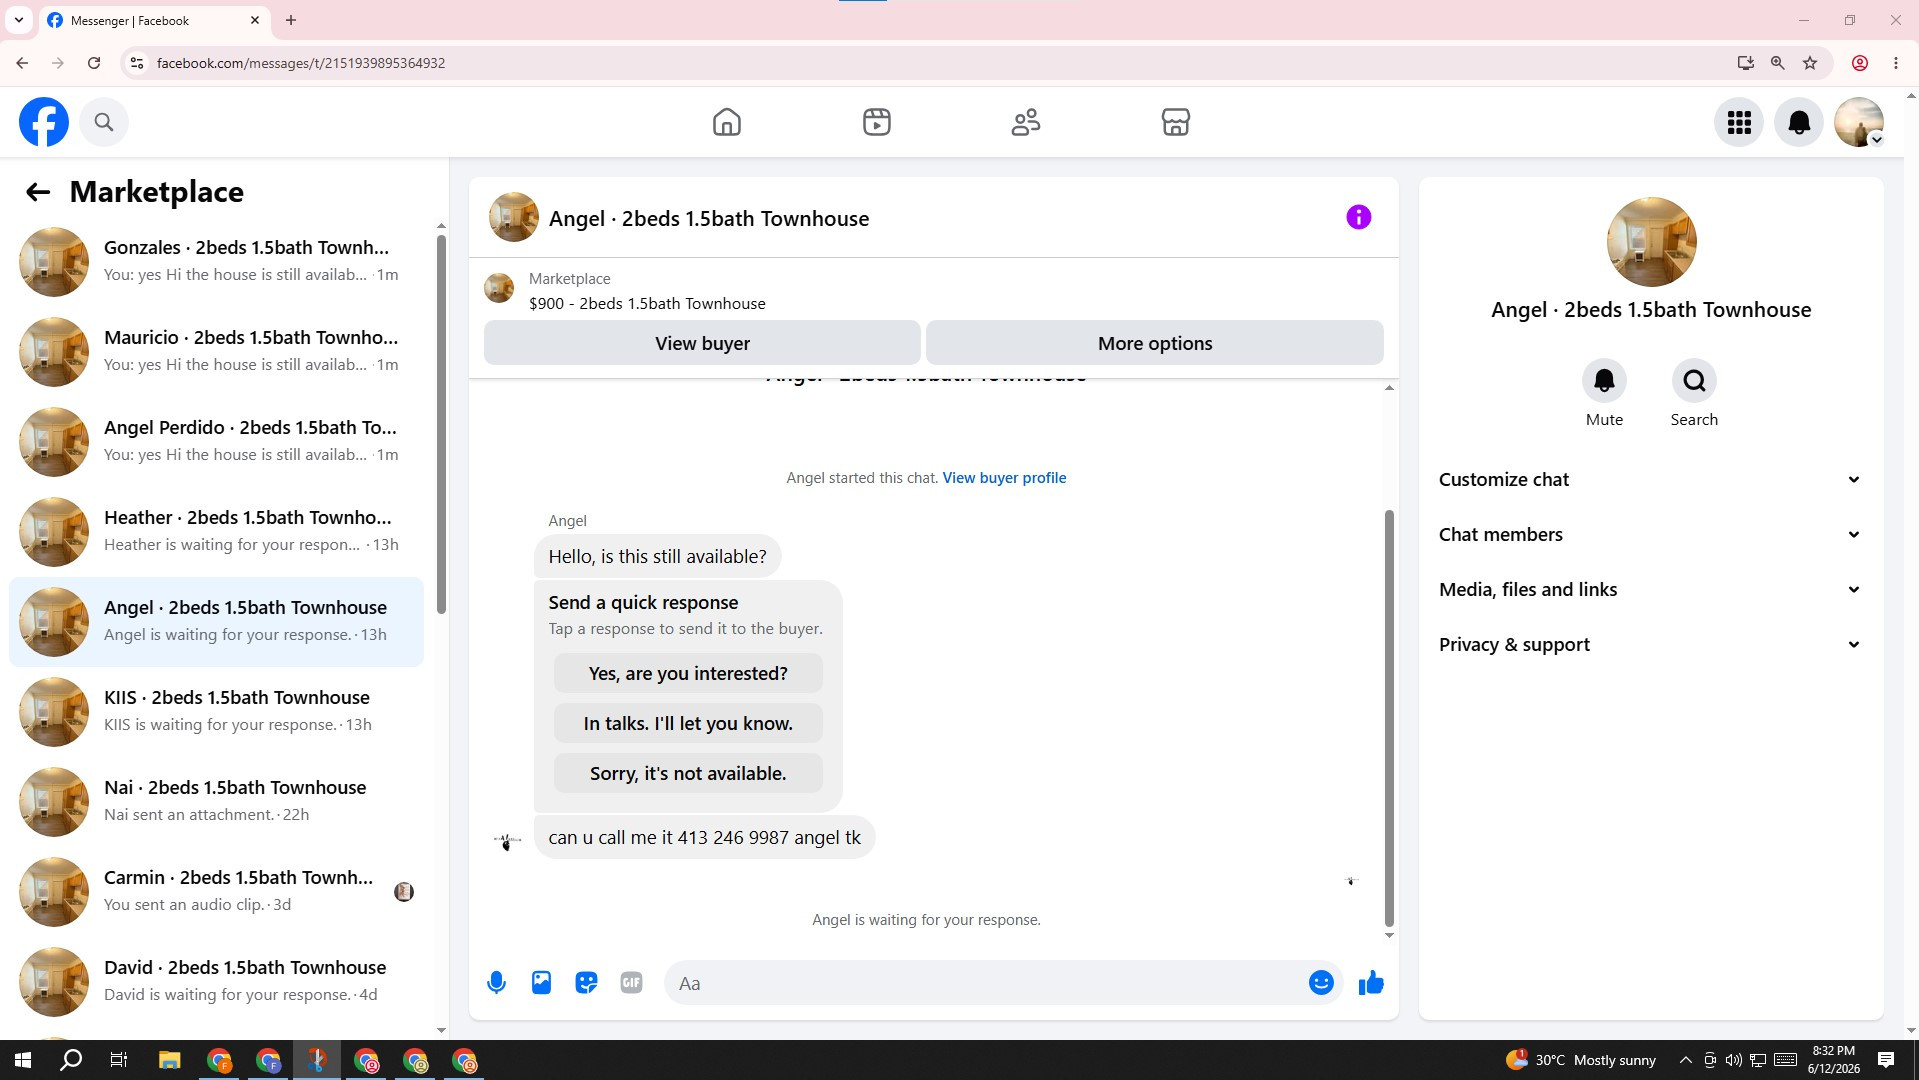The width and height of the screenshot is (1919, 1080).
Task: Mute this chat with bell icon
Action: point(1604,381)
